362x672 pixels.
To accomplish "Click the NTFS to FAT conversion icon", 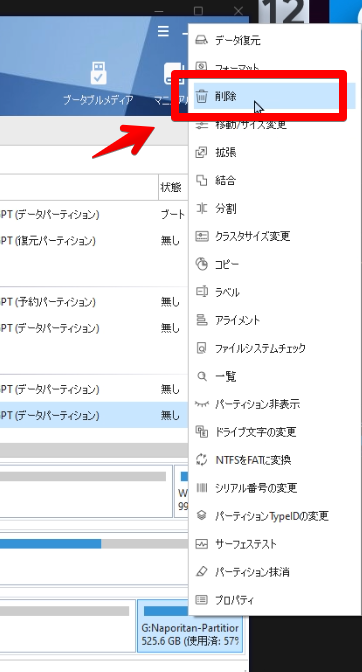I will [201, 460].
